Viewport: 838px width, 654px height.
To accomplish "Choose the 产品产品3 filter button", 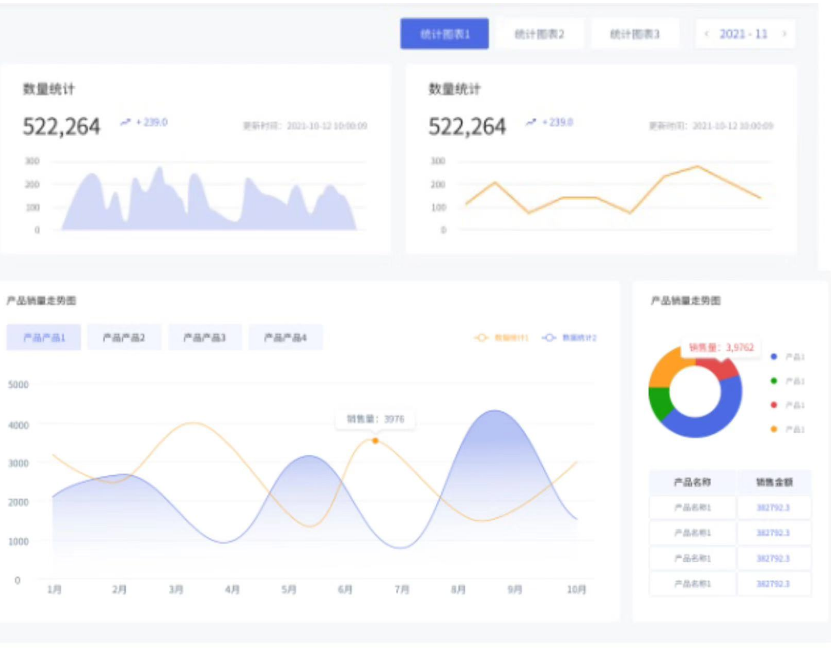I will pos(204,338).
